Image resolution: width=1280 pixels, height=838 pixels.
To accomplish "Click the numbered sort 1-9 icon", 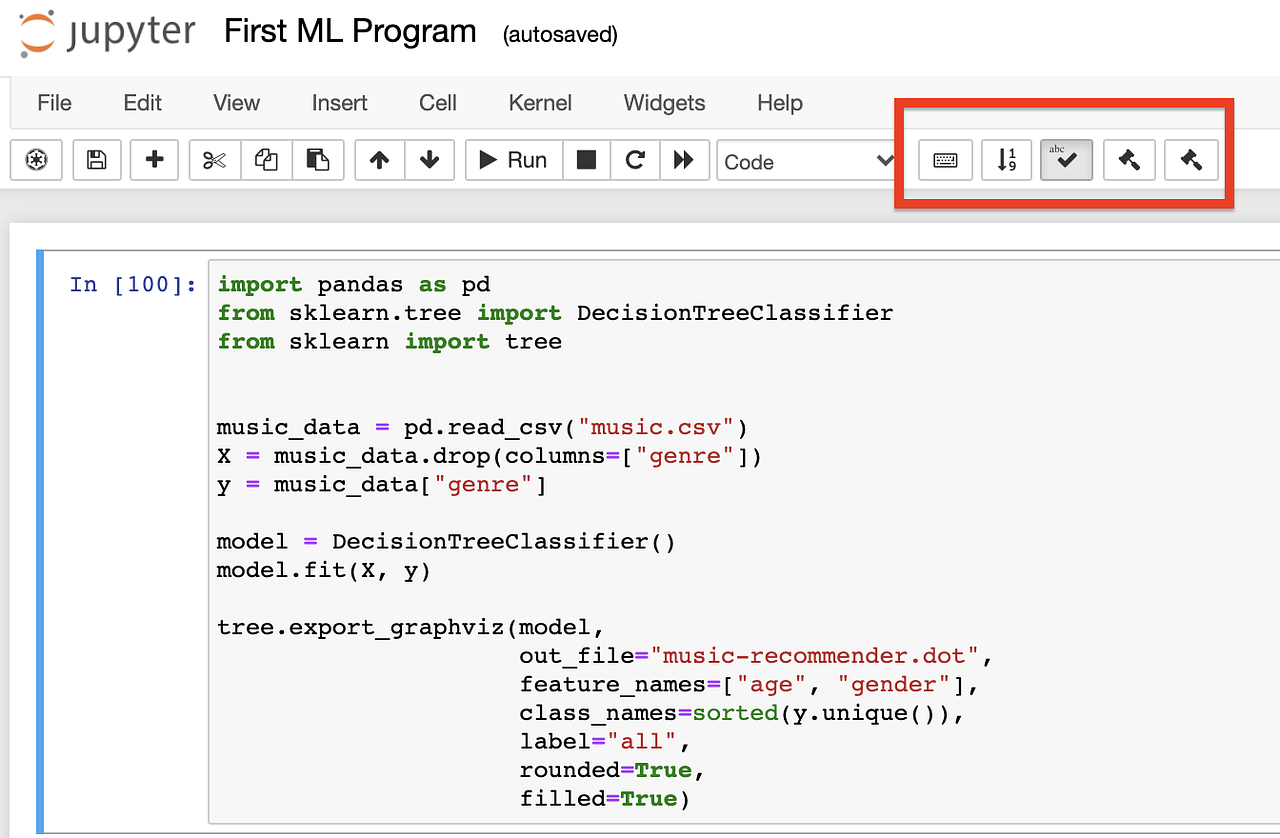I will coord(1005,160).
